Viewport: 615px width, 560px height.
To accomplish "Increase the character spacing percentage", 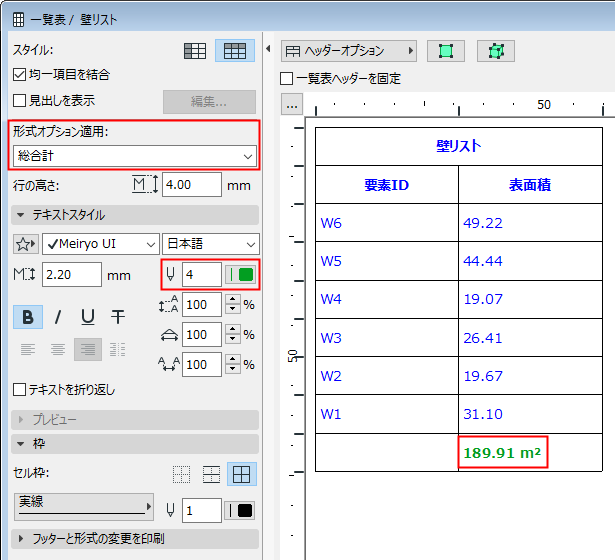I will click(233, 360).
